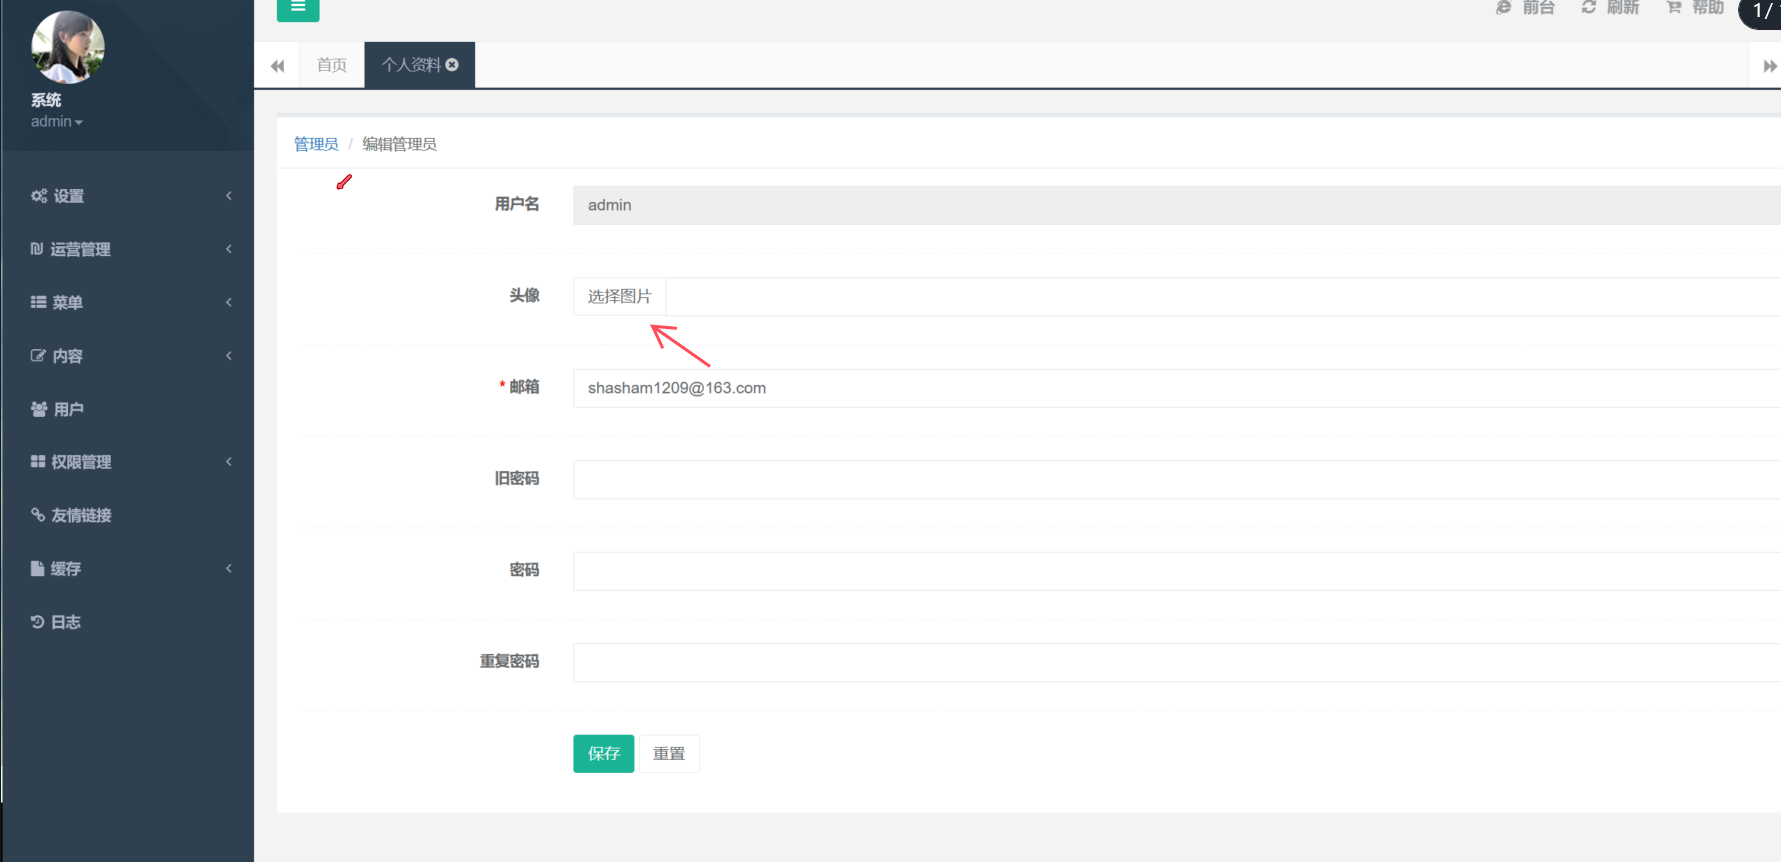The image size is (1781, 862).
Task: Open the admin user dropdown
Action: point(57,122)
